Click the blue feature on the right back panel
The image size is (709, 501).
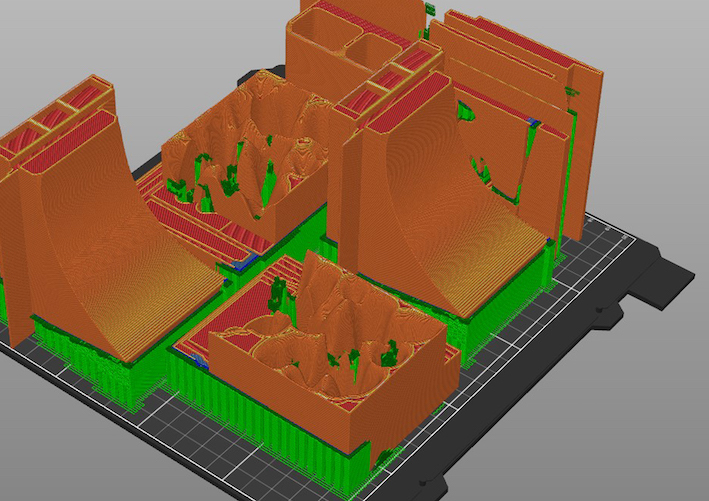point(534,121)
